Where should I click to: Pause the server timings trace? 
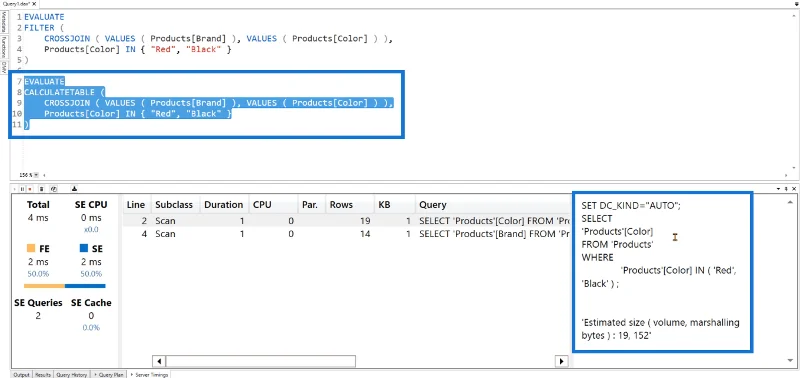click(22, 189)
